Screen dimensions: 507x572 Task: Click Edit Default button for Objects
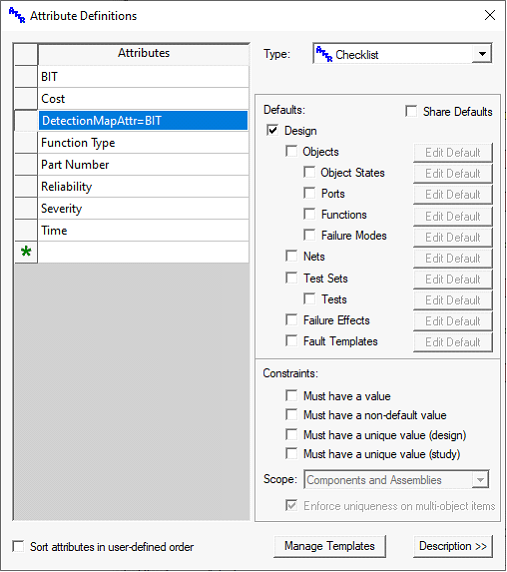(453, 152)
